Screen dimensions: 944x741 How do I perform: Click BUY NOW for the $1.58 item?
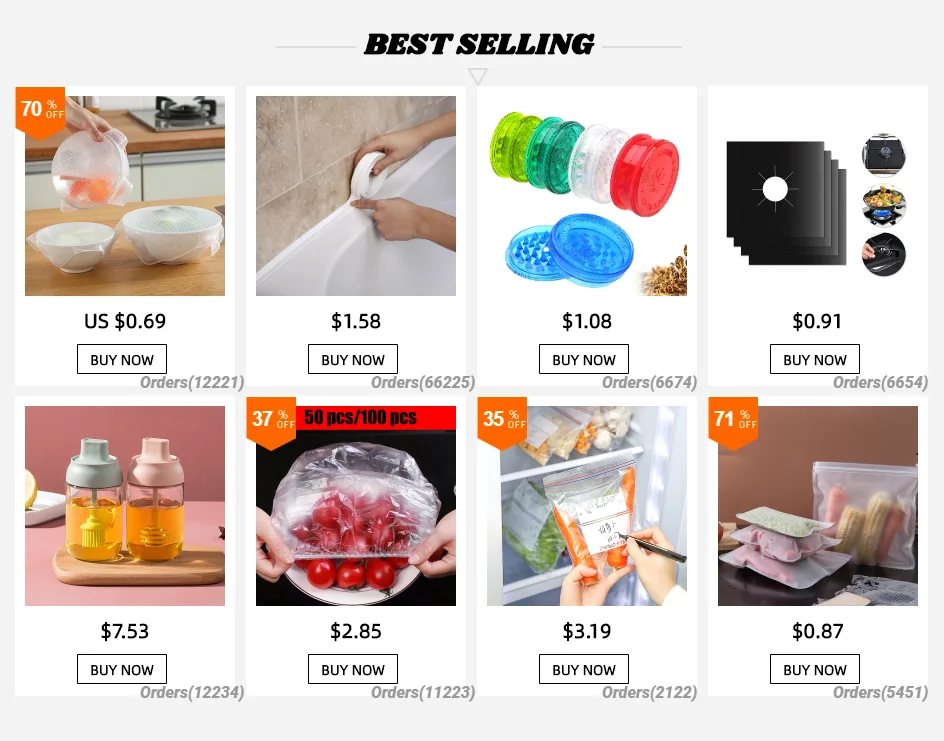[353, 359]
